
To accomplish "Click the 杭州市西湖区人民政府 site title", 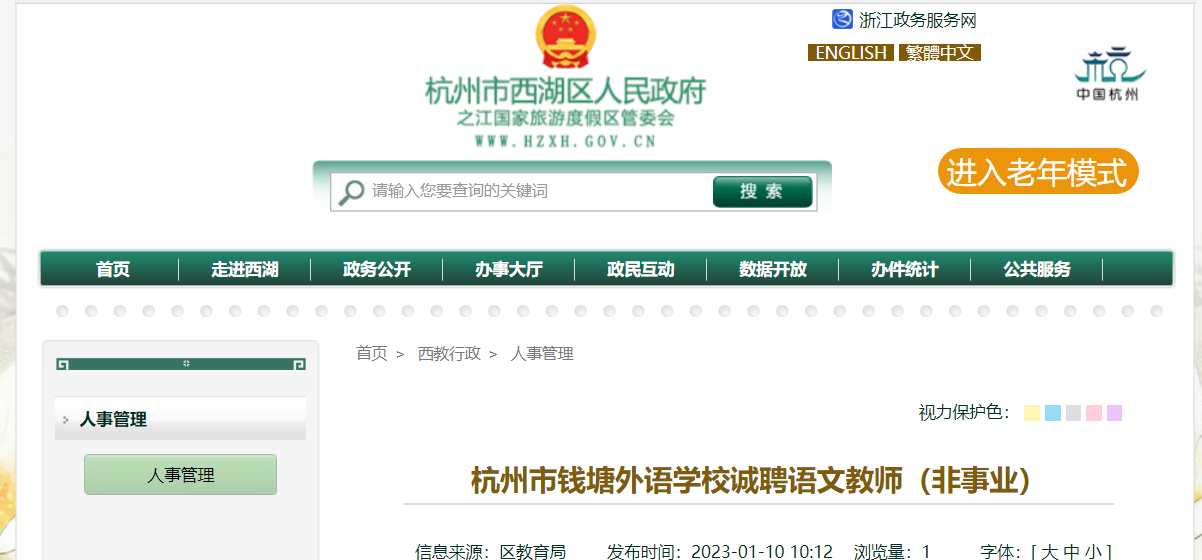I will tap(565, 92).
